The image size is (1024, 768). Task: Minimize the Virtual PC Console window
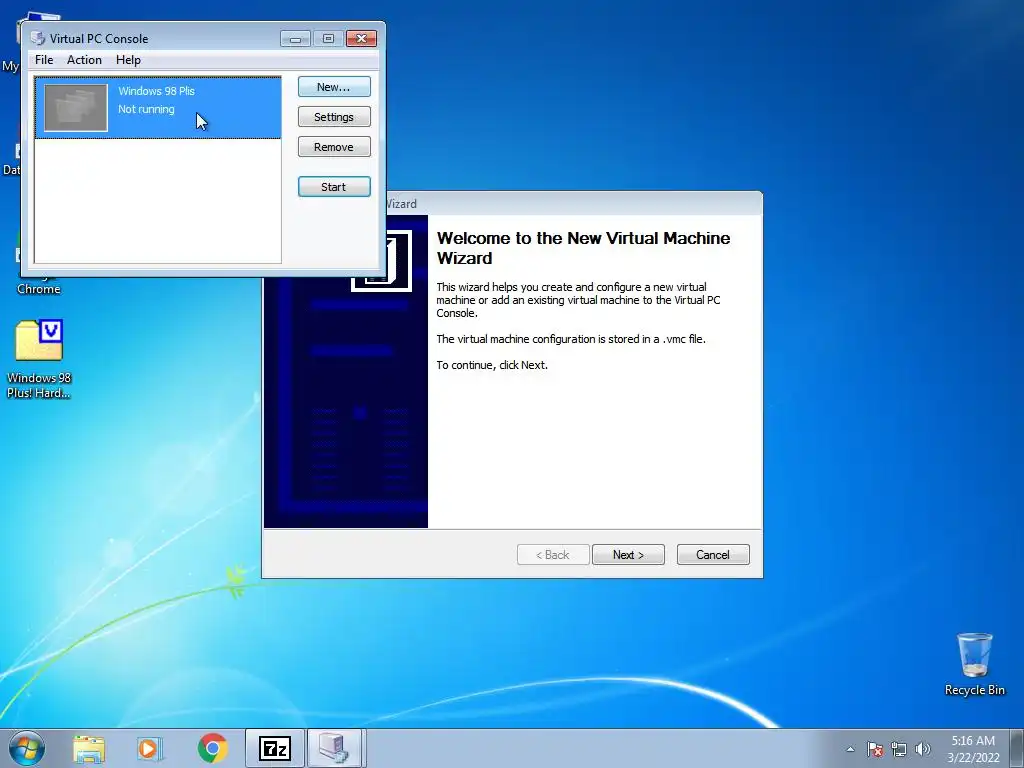[295, 39]
